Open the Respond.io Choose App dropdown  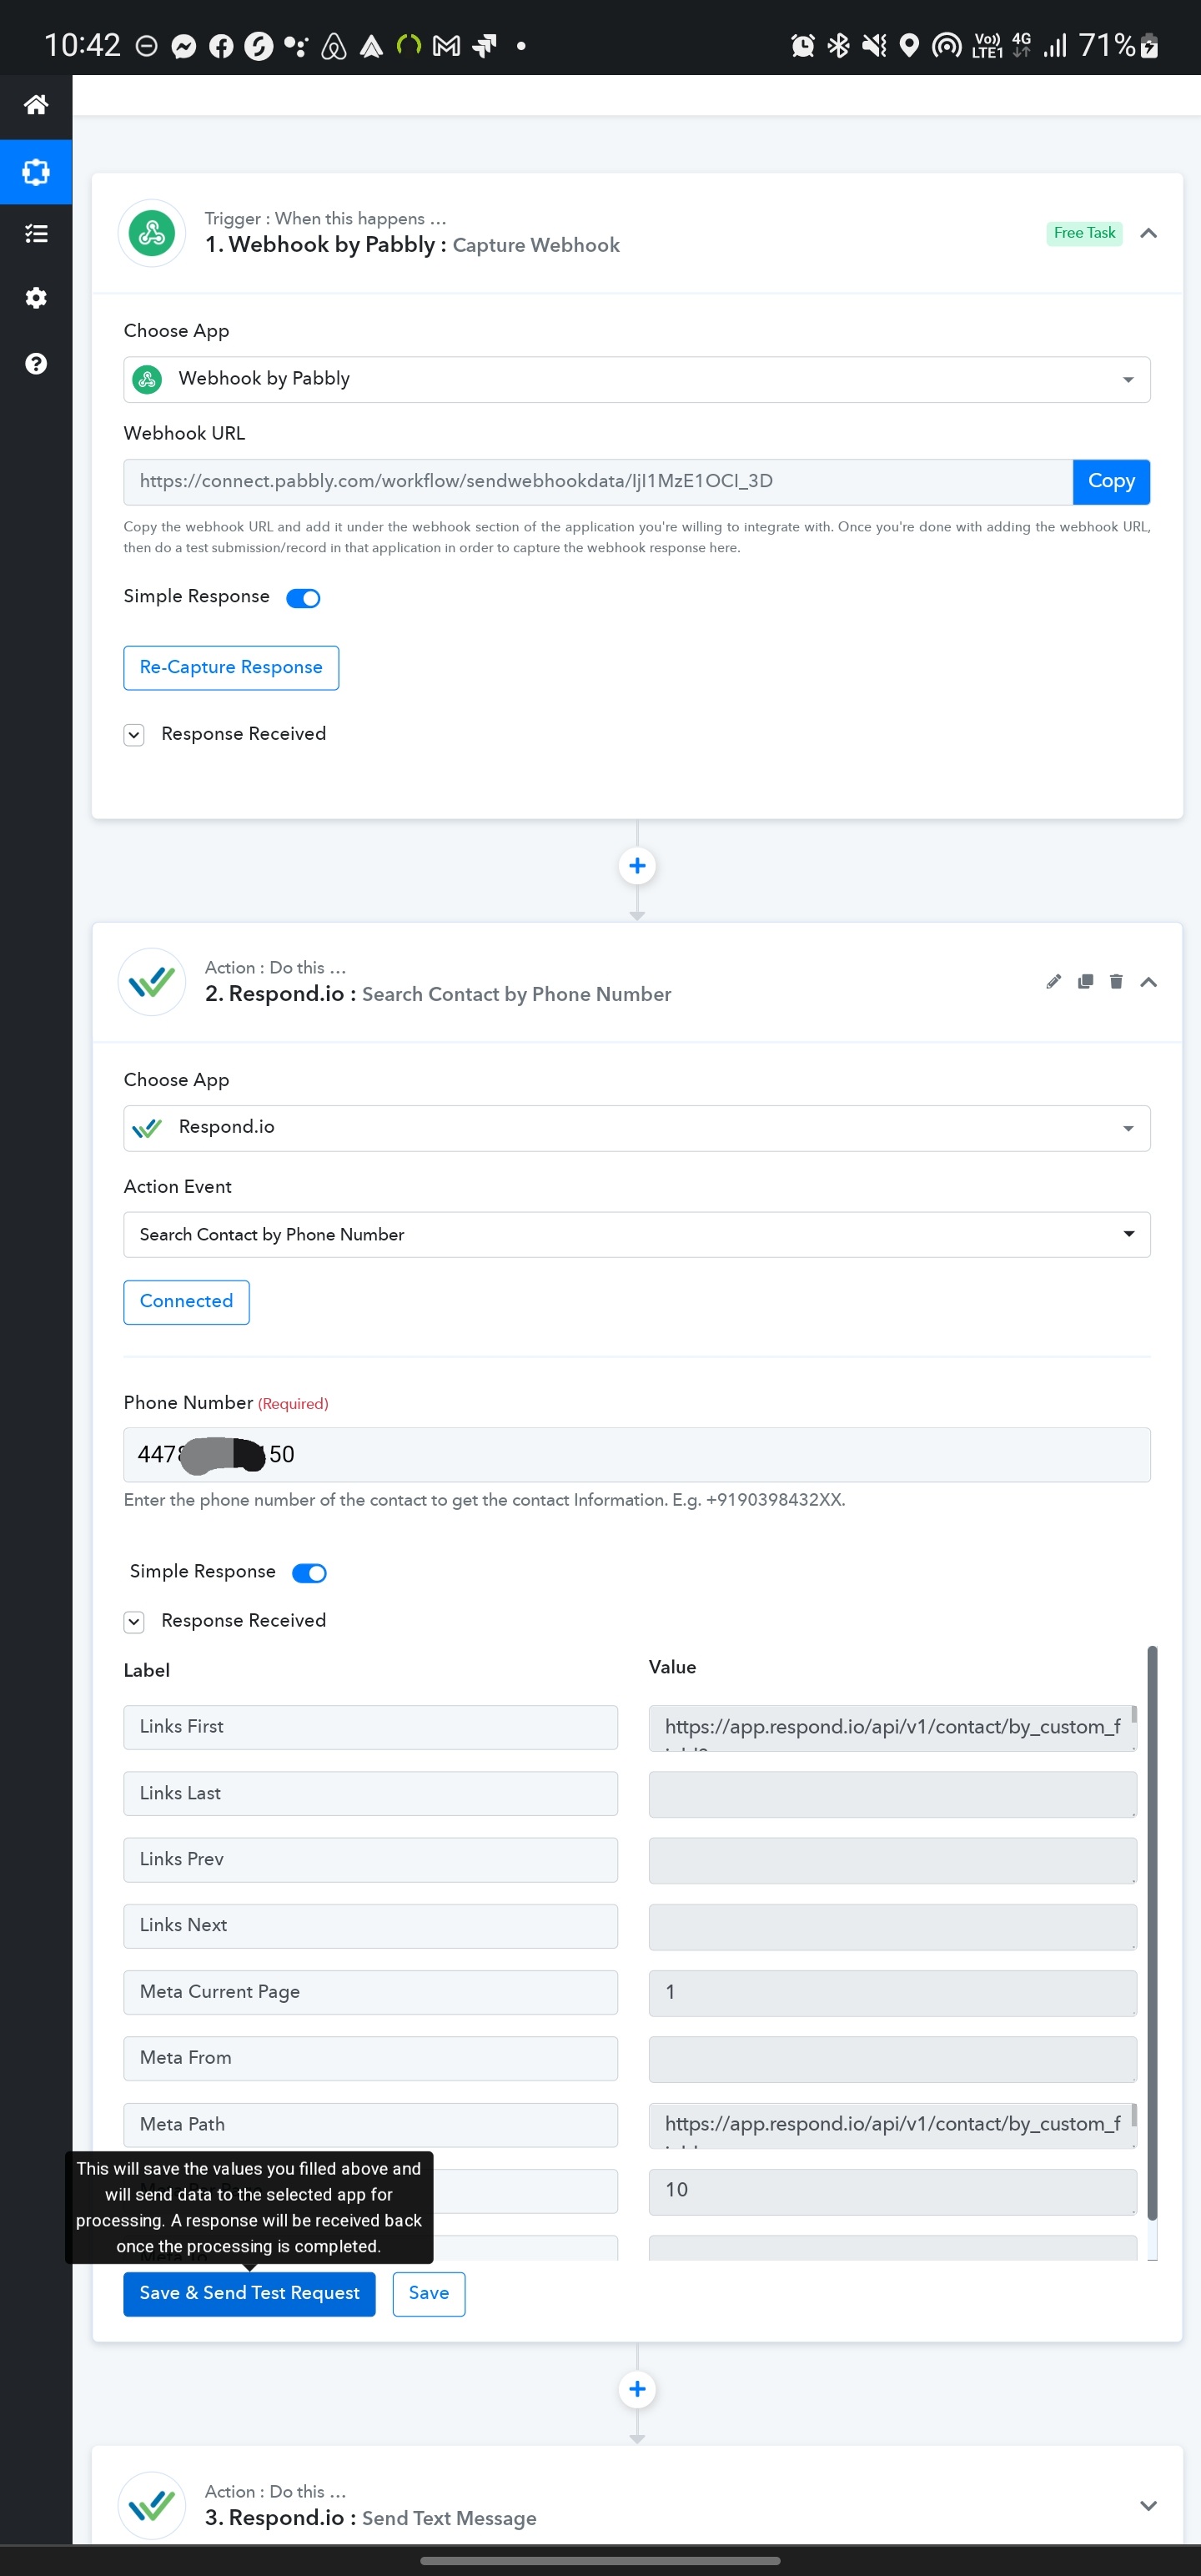coord(637,1128)
